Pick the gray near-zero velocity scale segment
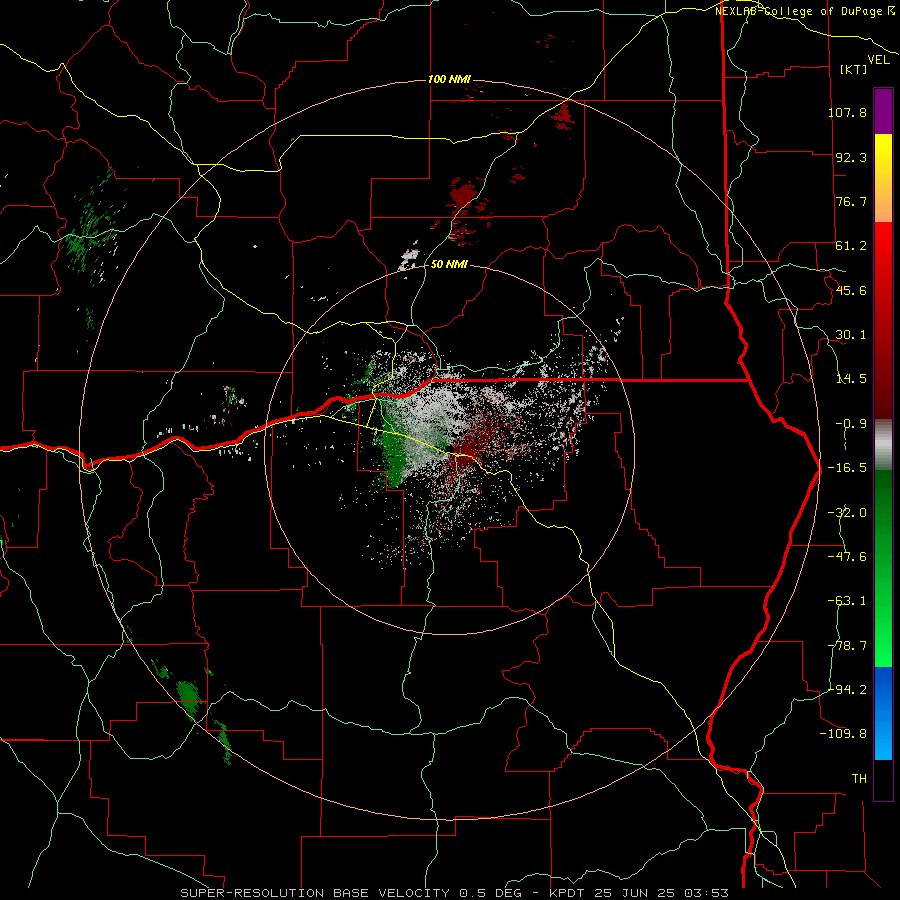This screenshot has width=900, height=900. point(883,444)
